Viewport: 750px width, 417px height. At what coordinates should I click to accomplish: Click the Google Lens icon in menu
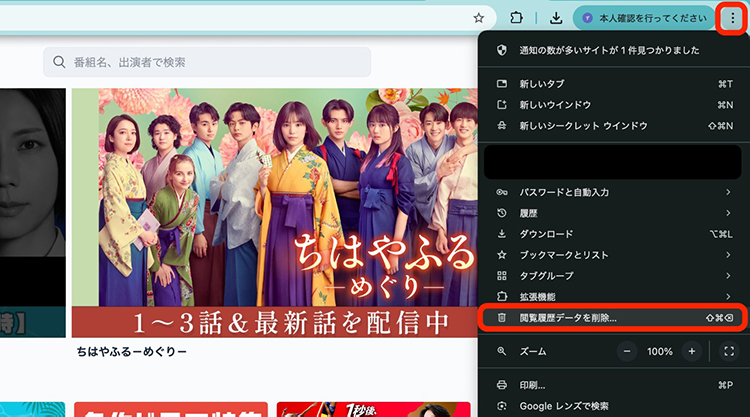pyautogui.click(x=501, y=406)
